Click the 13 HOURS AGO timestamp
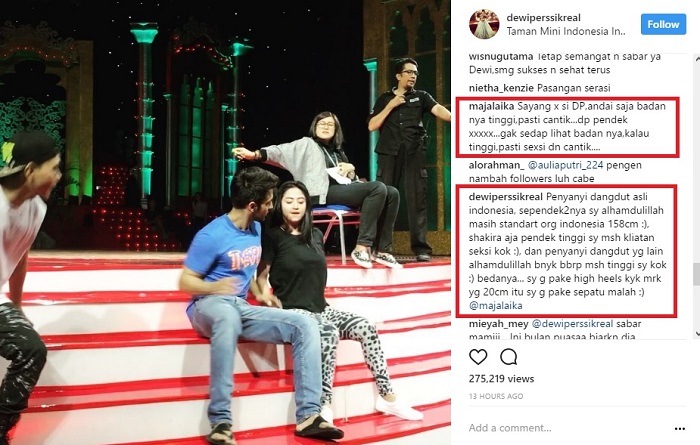 [496, 396]
